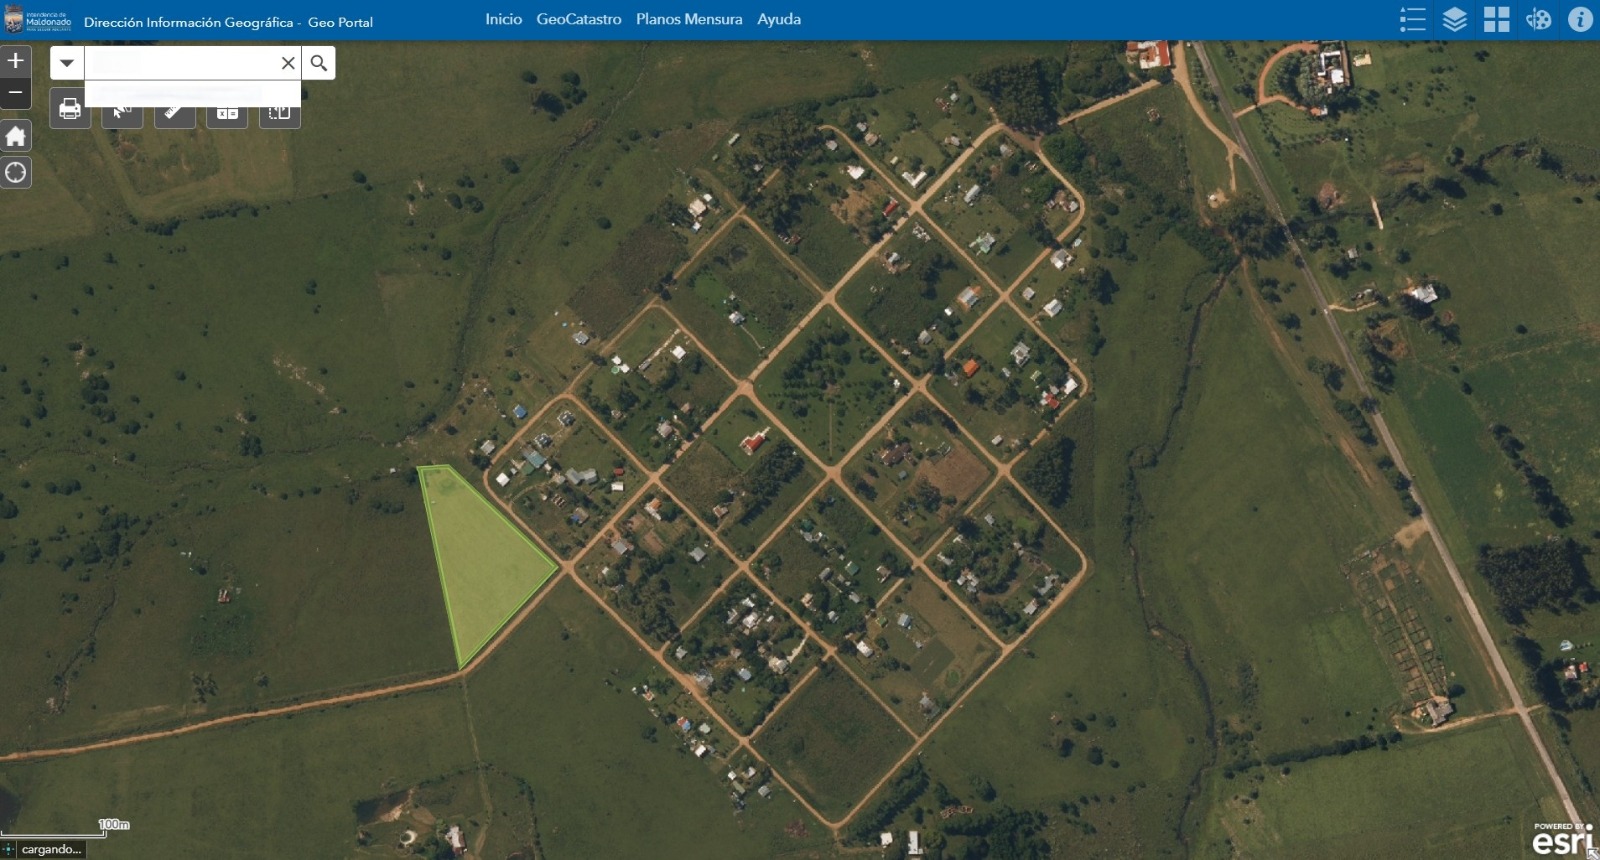Viewport: 1600px width, 860px height.
Task: Open the Legend panel
Action: click(1412, 19)
